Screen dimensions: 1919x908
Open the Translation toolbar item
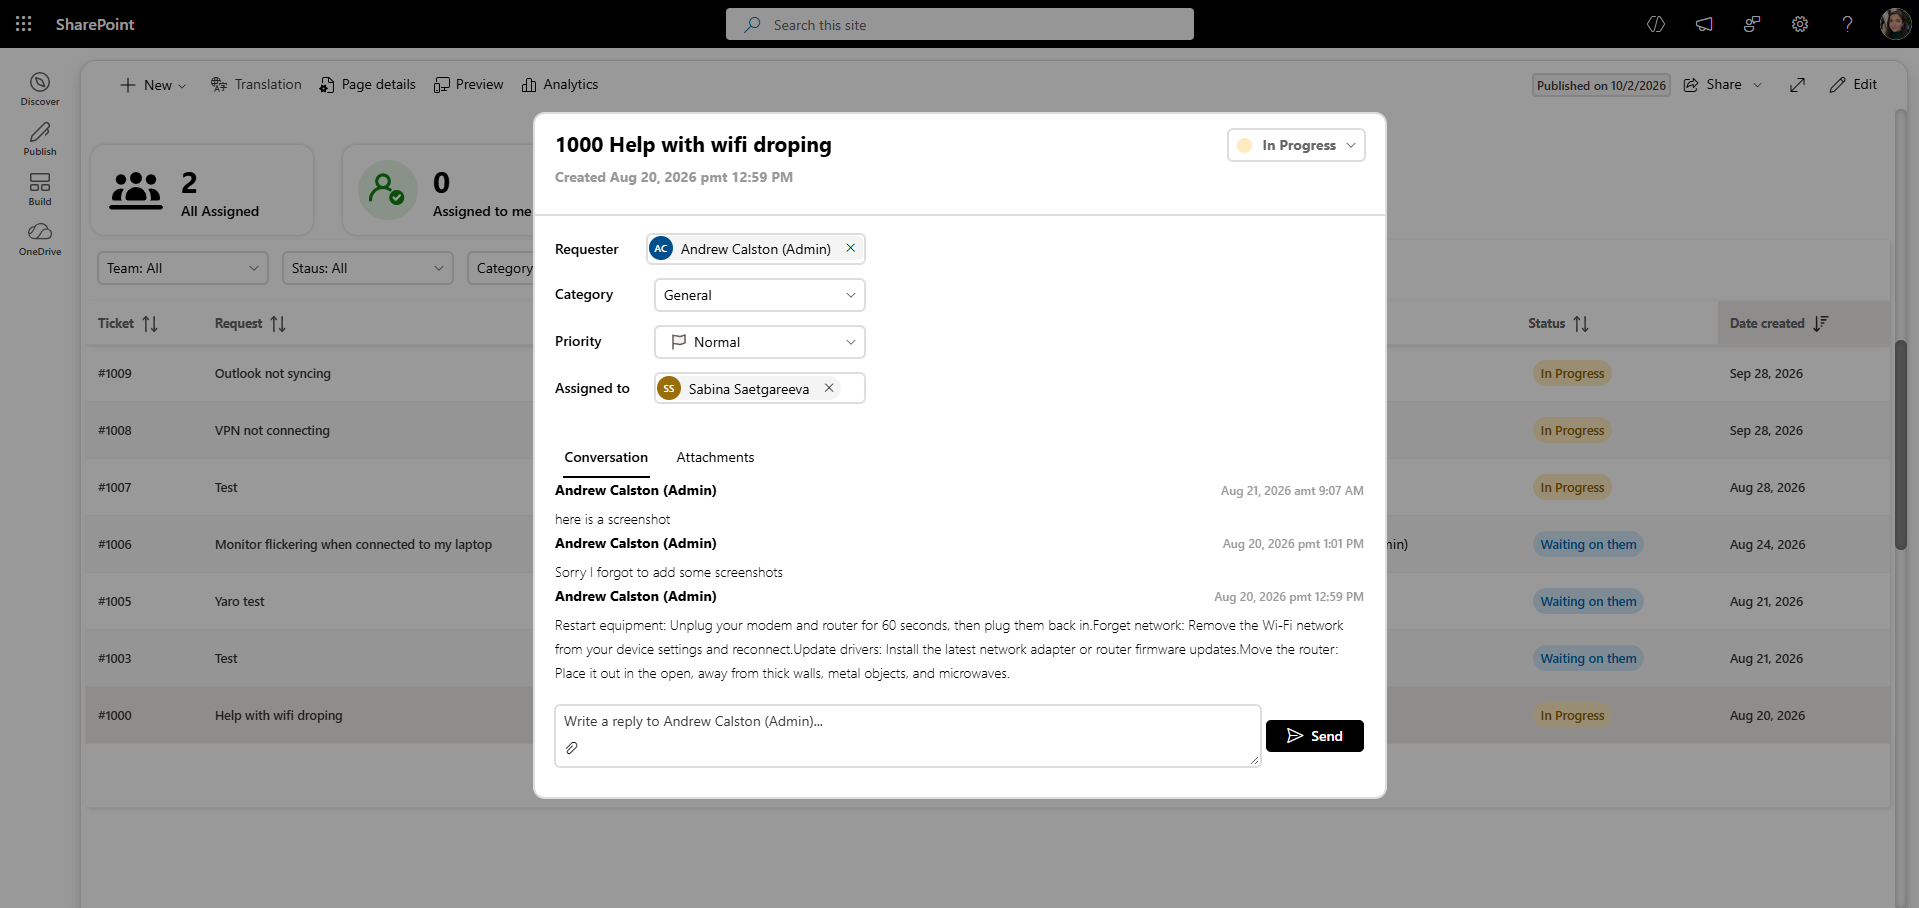click(256, 85)
